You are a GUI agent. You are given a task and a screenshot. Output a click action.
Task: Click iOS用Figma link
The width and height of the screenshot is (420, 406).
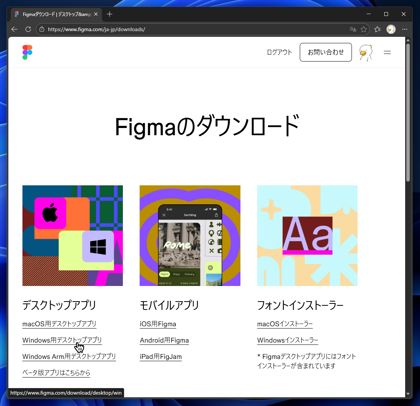pyautogui.click(x=158, y=324)
